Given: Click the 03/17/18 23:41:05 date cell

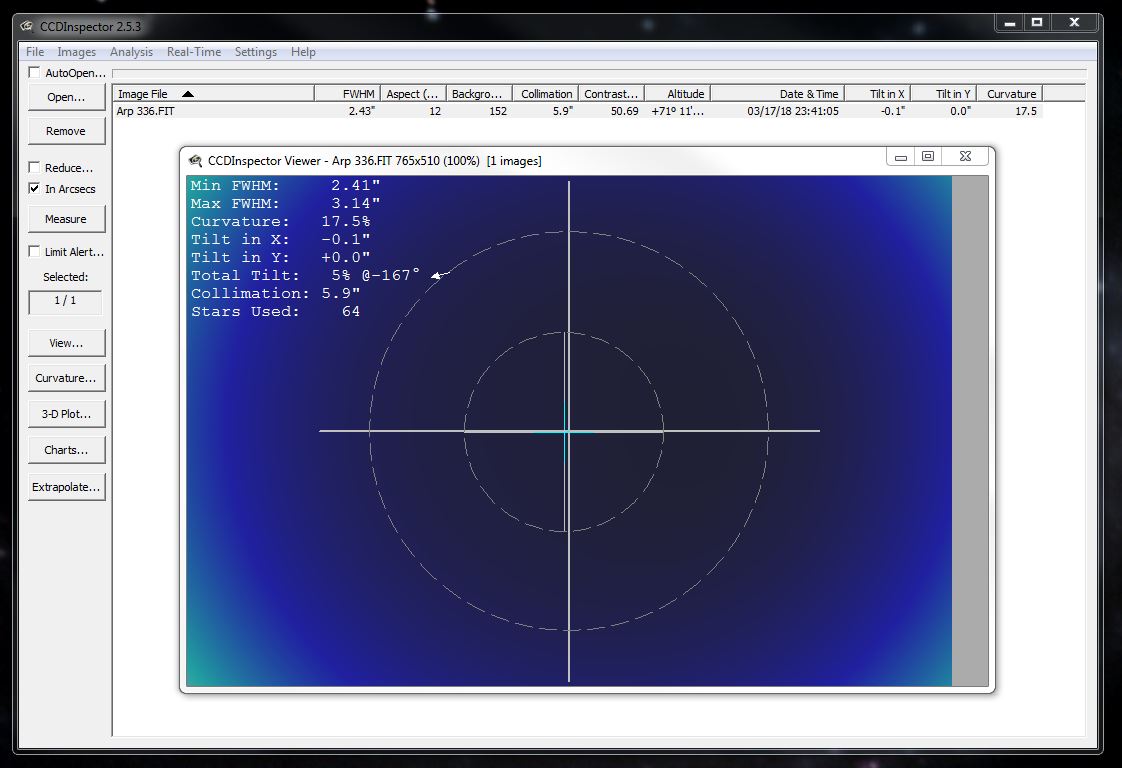Looking at the screenshot, I should point(793,111).
